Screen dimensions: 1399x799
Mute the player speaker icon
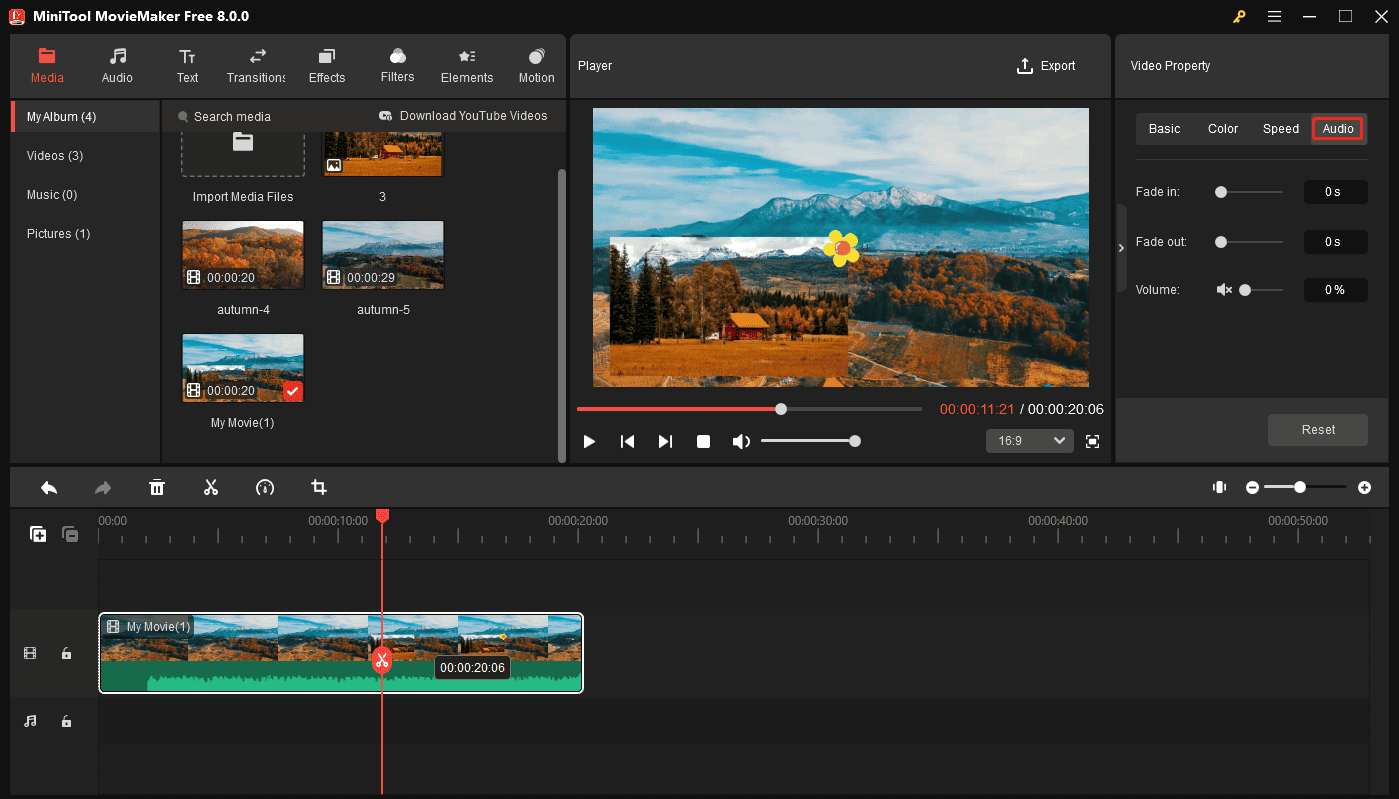[741, 441]
